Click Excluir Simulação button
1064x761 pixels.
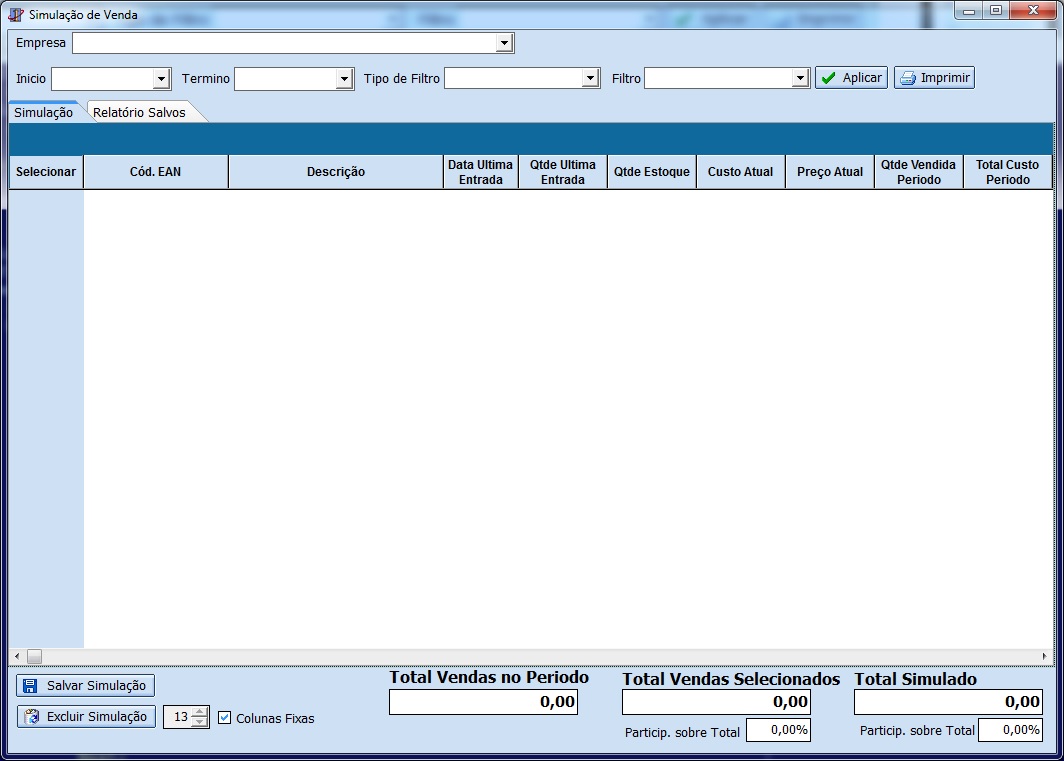pos(86,717)
